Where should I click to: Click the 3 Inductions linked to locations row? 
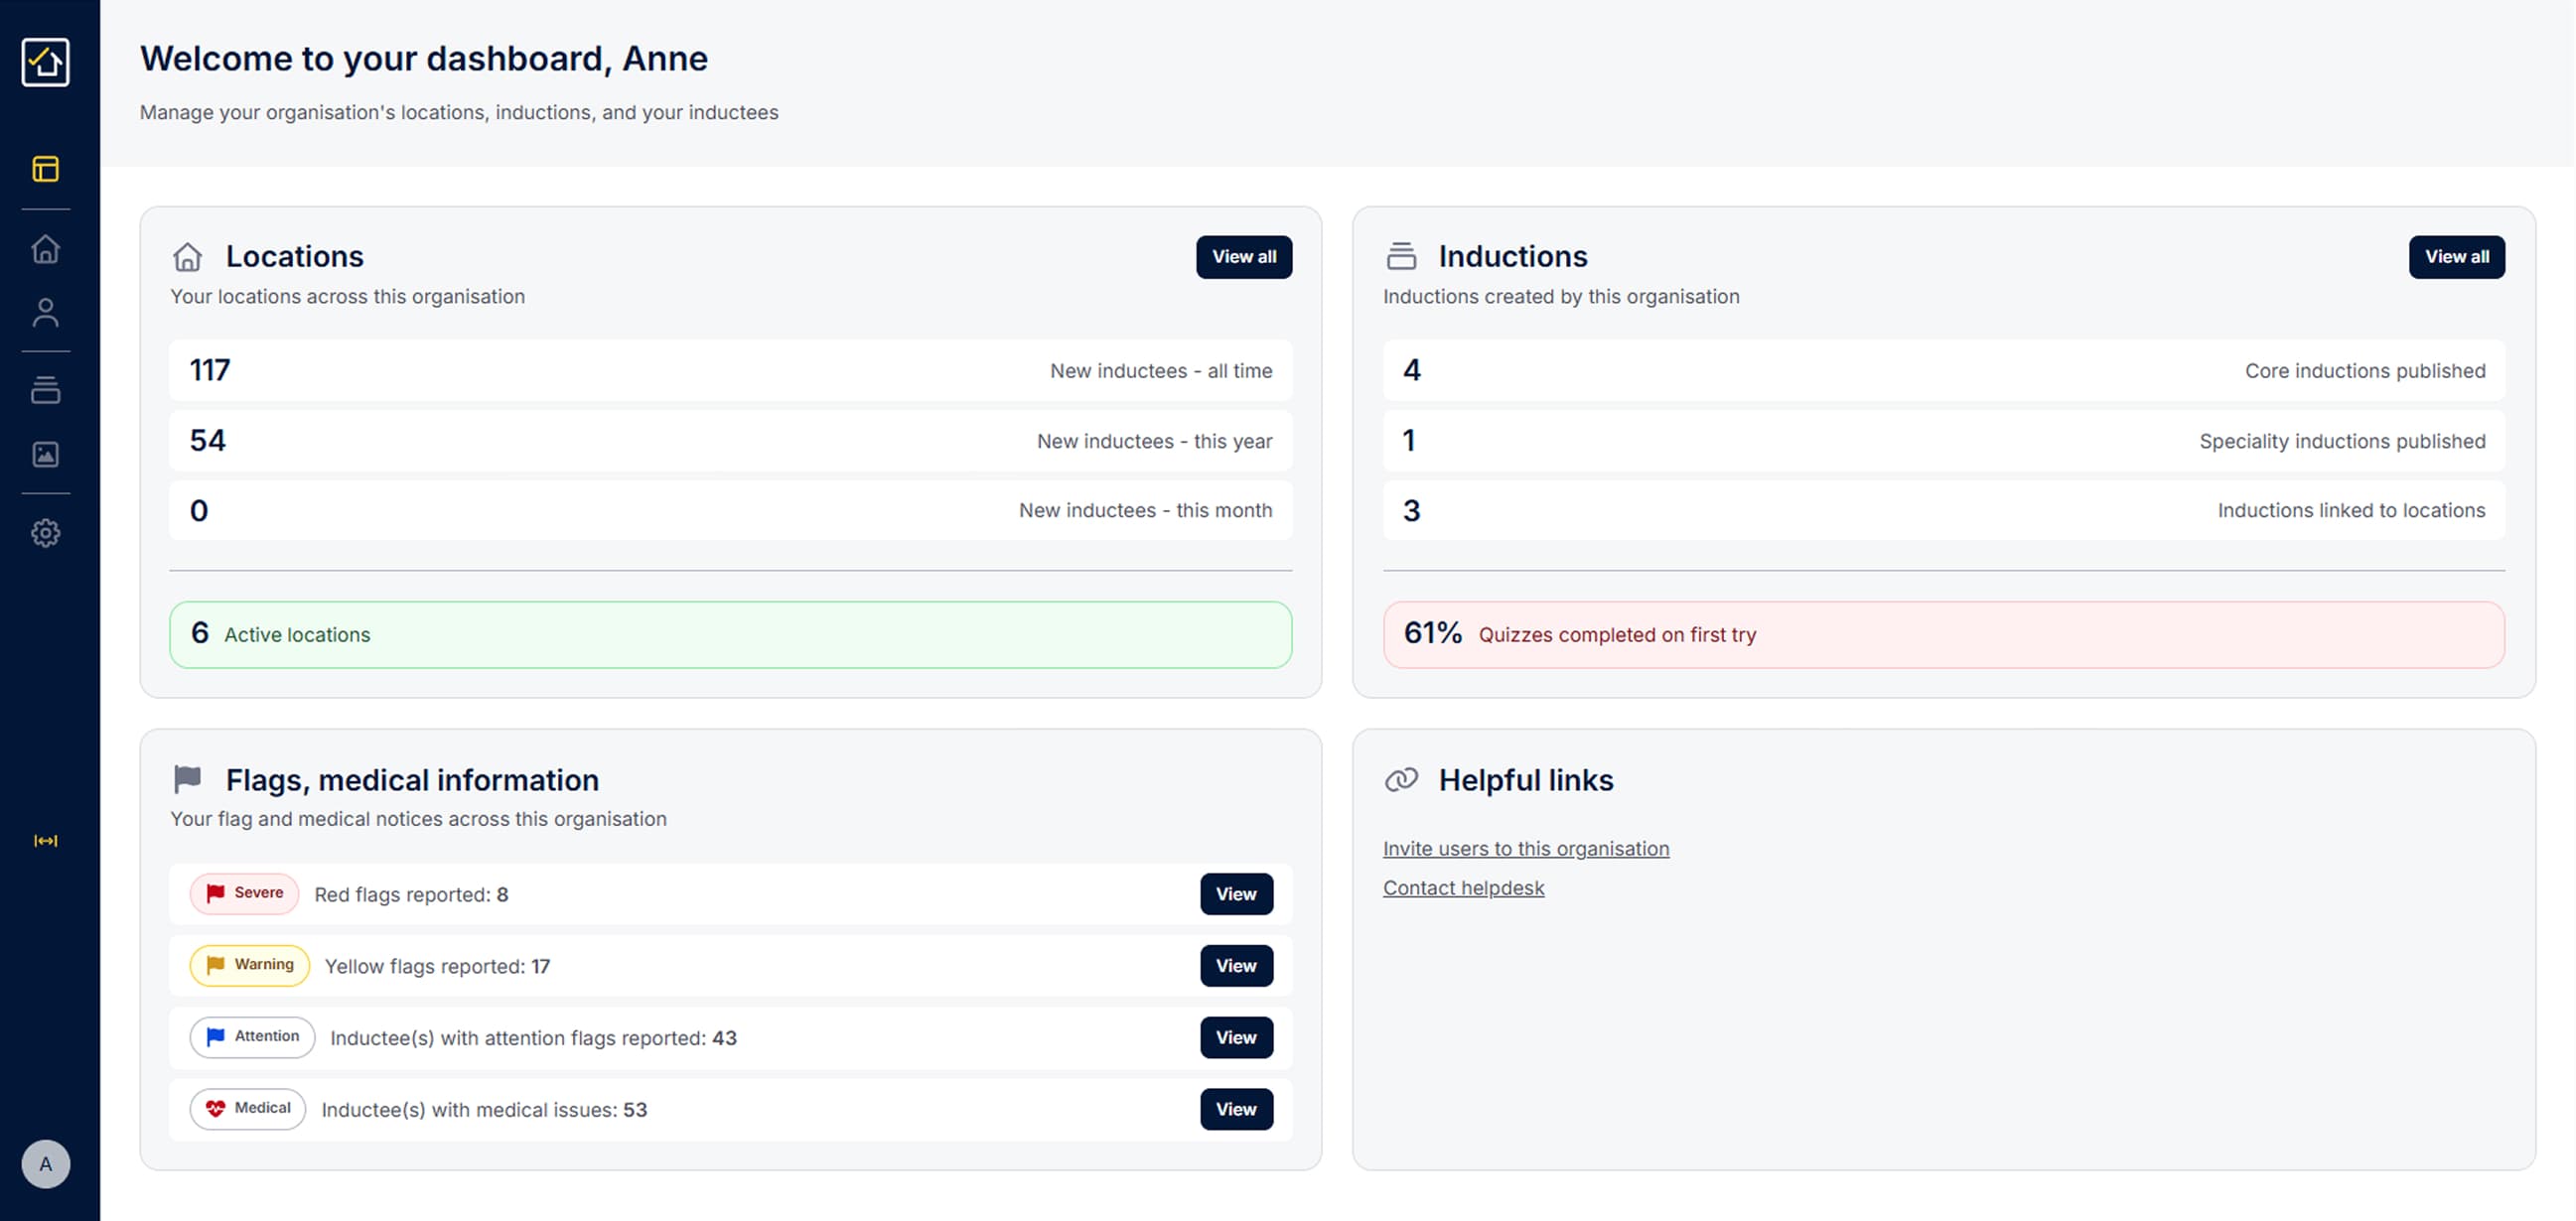coord(1943,510)
